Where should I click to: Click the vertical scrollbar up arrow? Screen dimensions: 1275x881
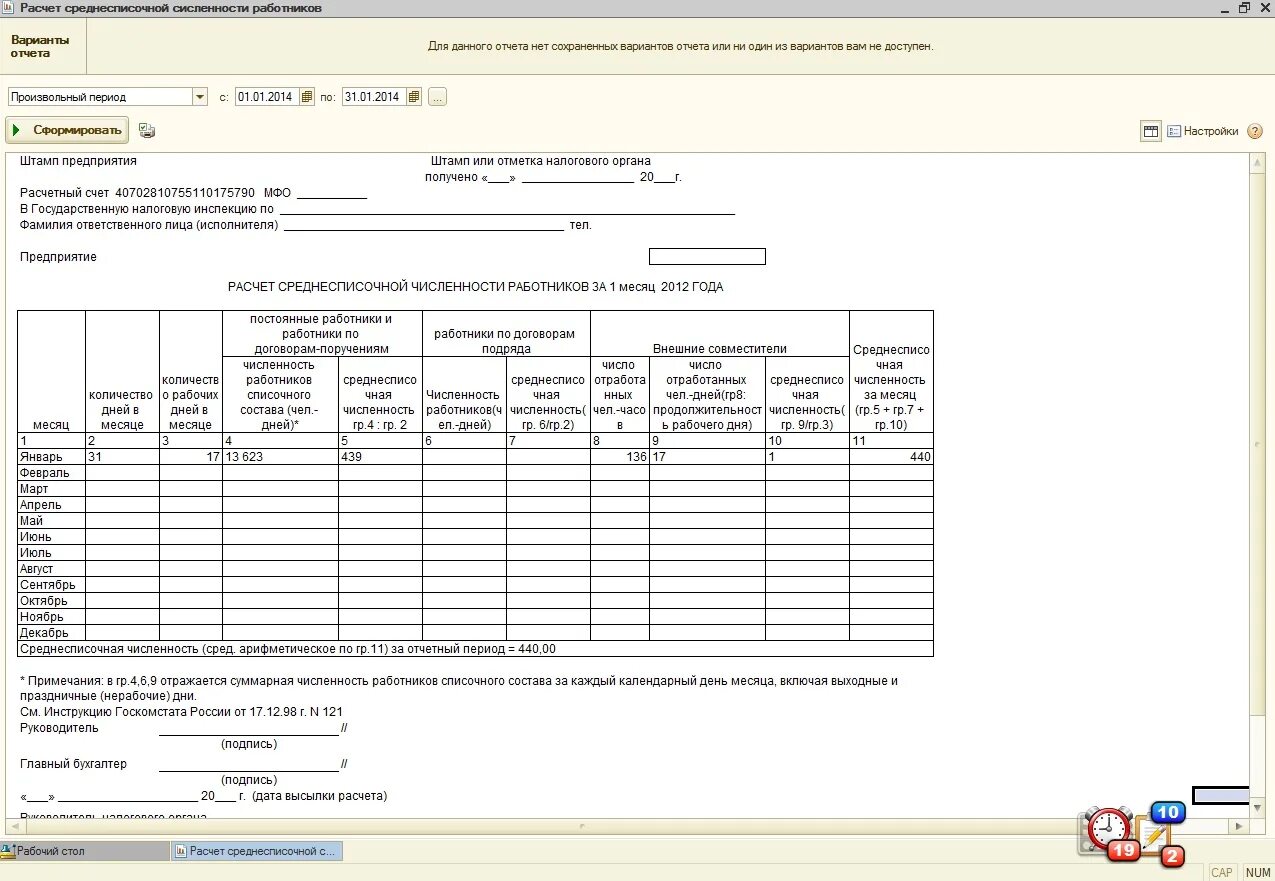click(x=1258, y=162)
